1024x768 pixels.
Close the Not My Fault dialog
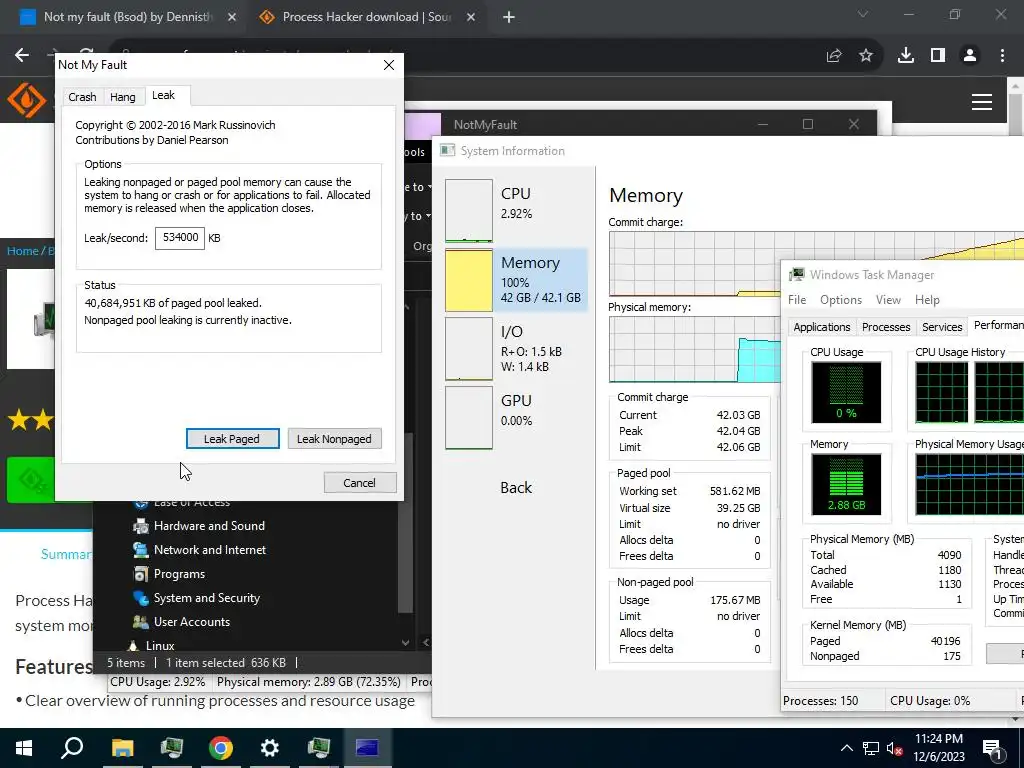coord(389,65)
